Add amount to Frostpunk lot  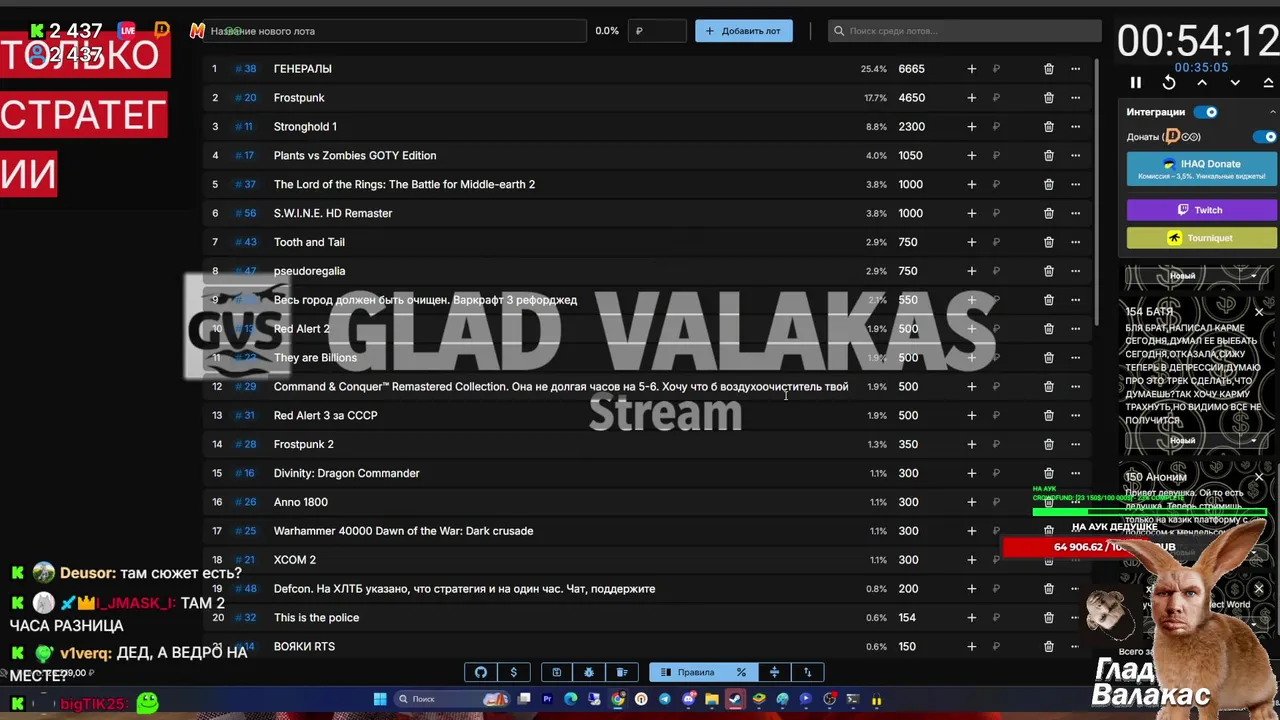971,98
